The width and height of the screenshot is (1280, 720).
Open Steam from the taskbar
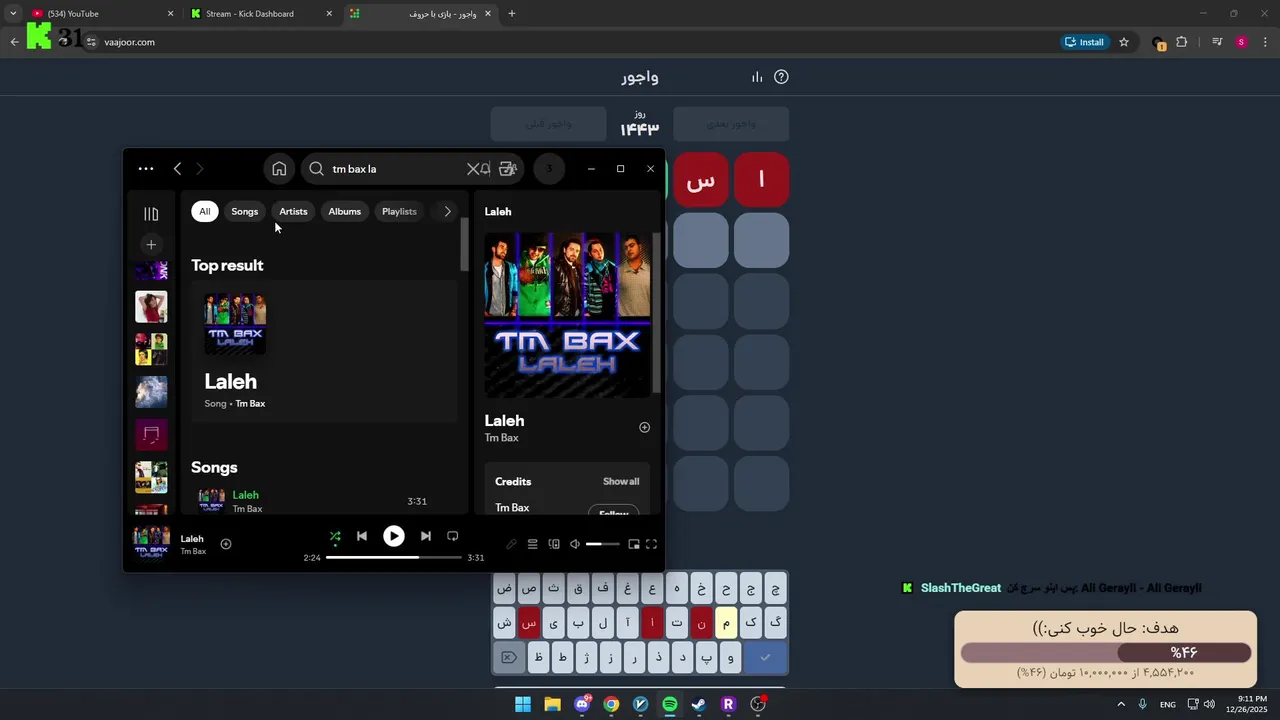tap(699, 704)
